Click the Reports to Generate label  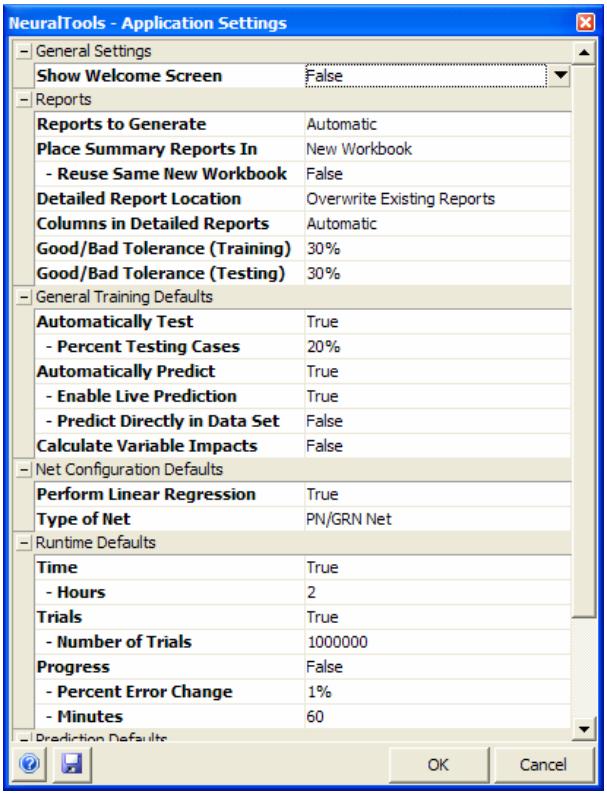coord(121,124)
